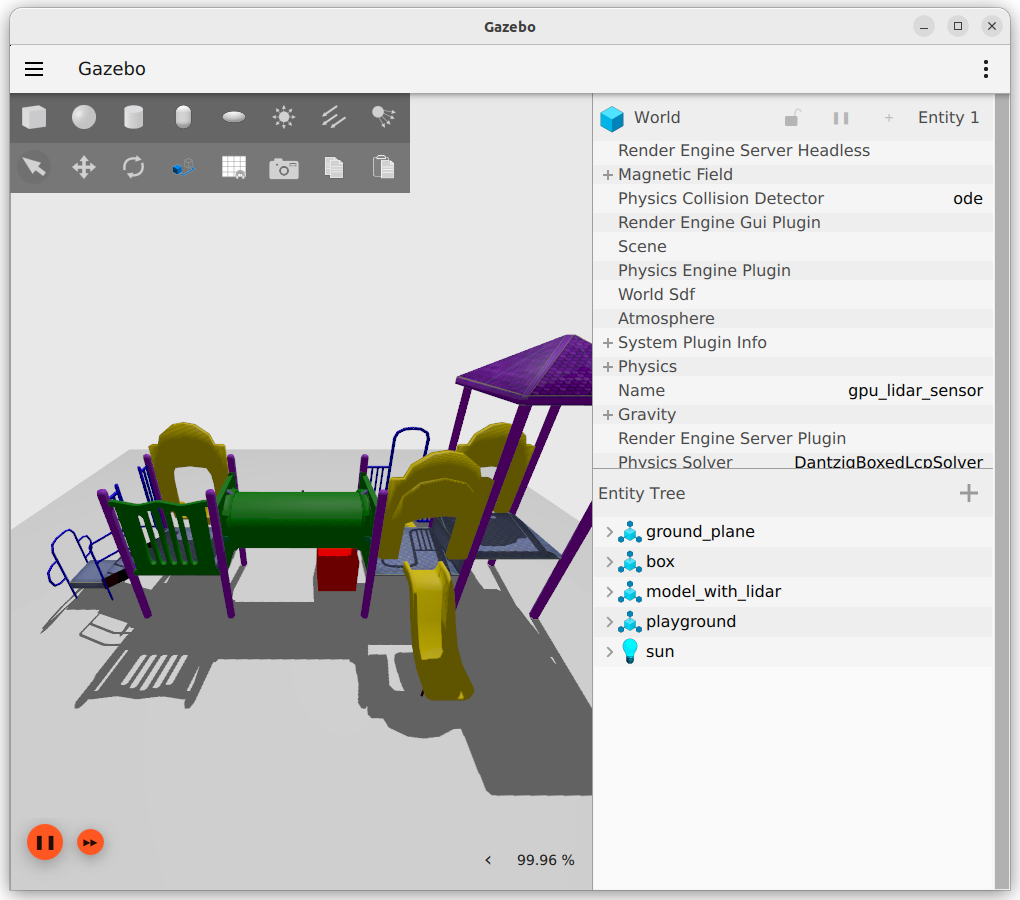
Task: Select the World Sdf row
Action: point(793,295)
